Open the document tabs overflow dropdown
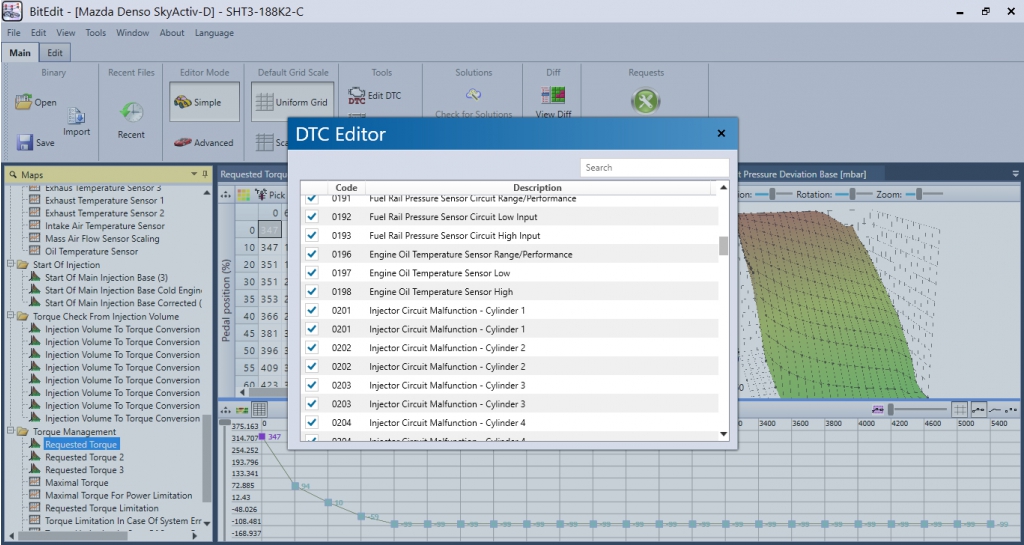 pos(1016,174)
